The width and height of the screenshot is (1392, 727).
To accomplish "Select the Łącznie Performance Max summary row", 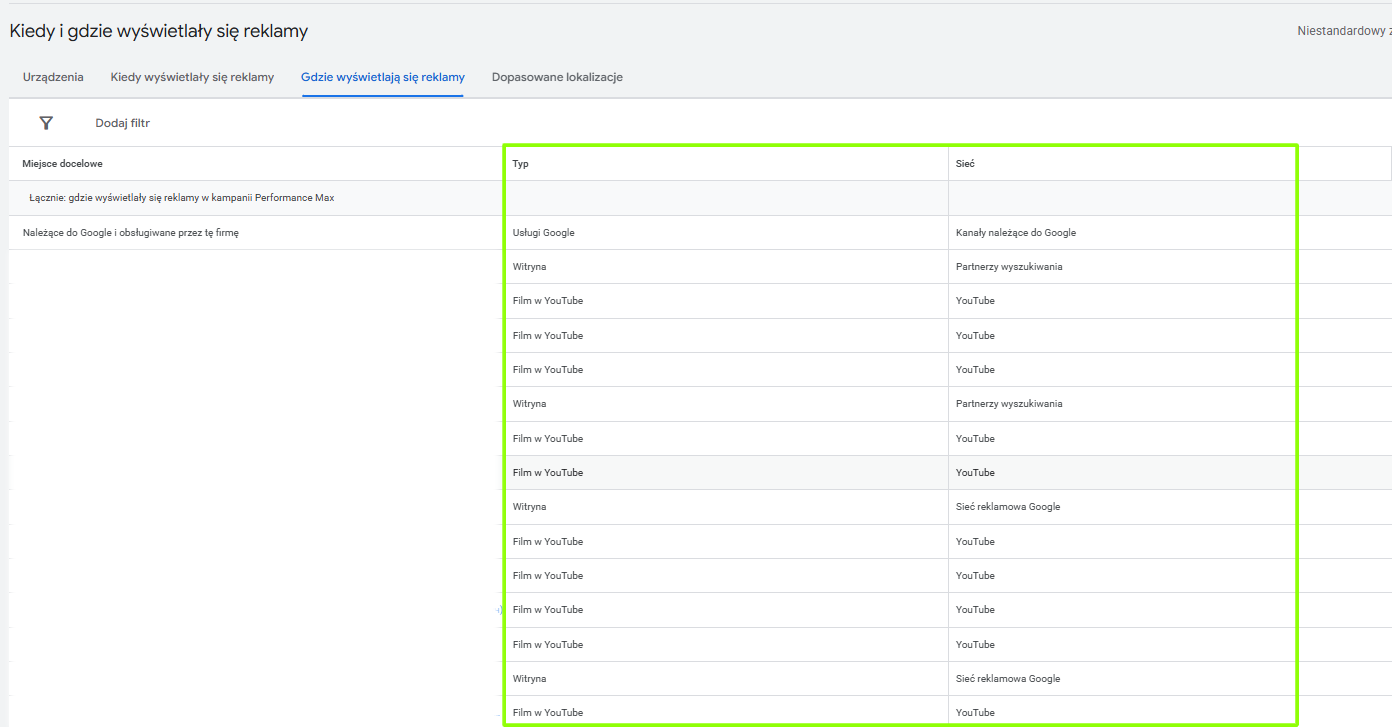I will (x=182, y=198).
